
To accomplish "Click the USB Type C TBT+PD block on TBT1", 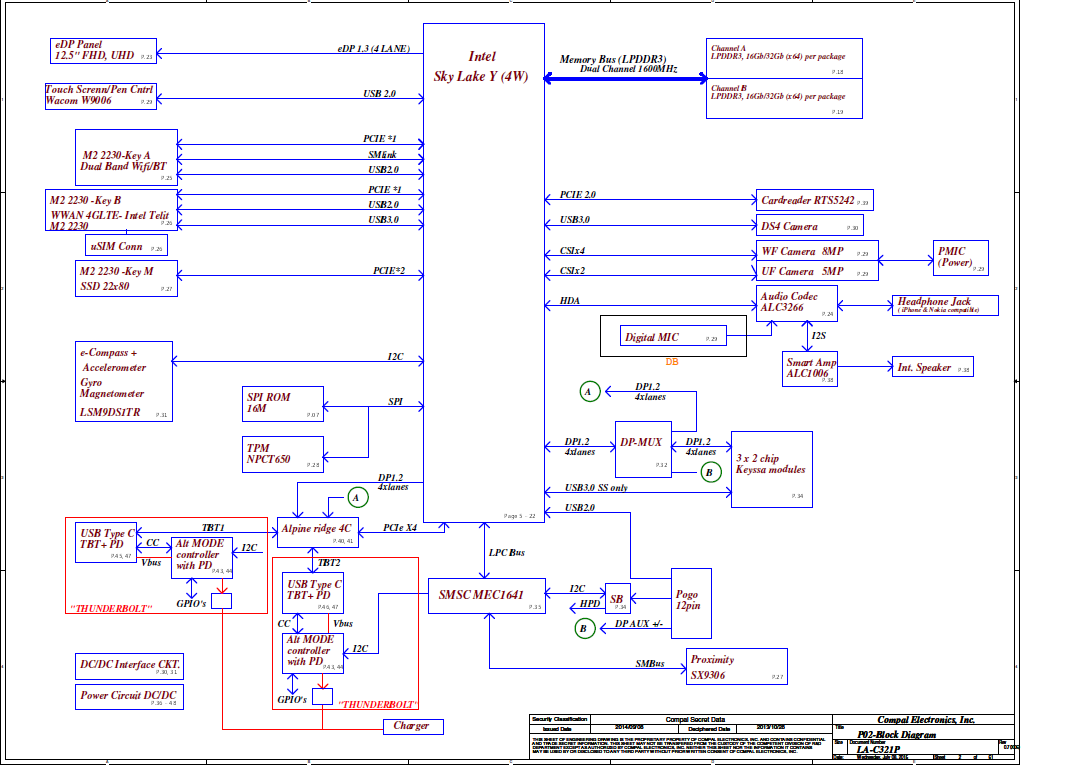I will [106, 542].
